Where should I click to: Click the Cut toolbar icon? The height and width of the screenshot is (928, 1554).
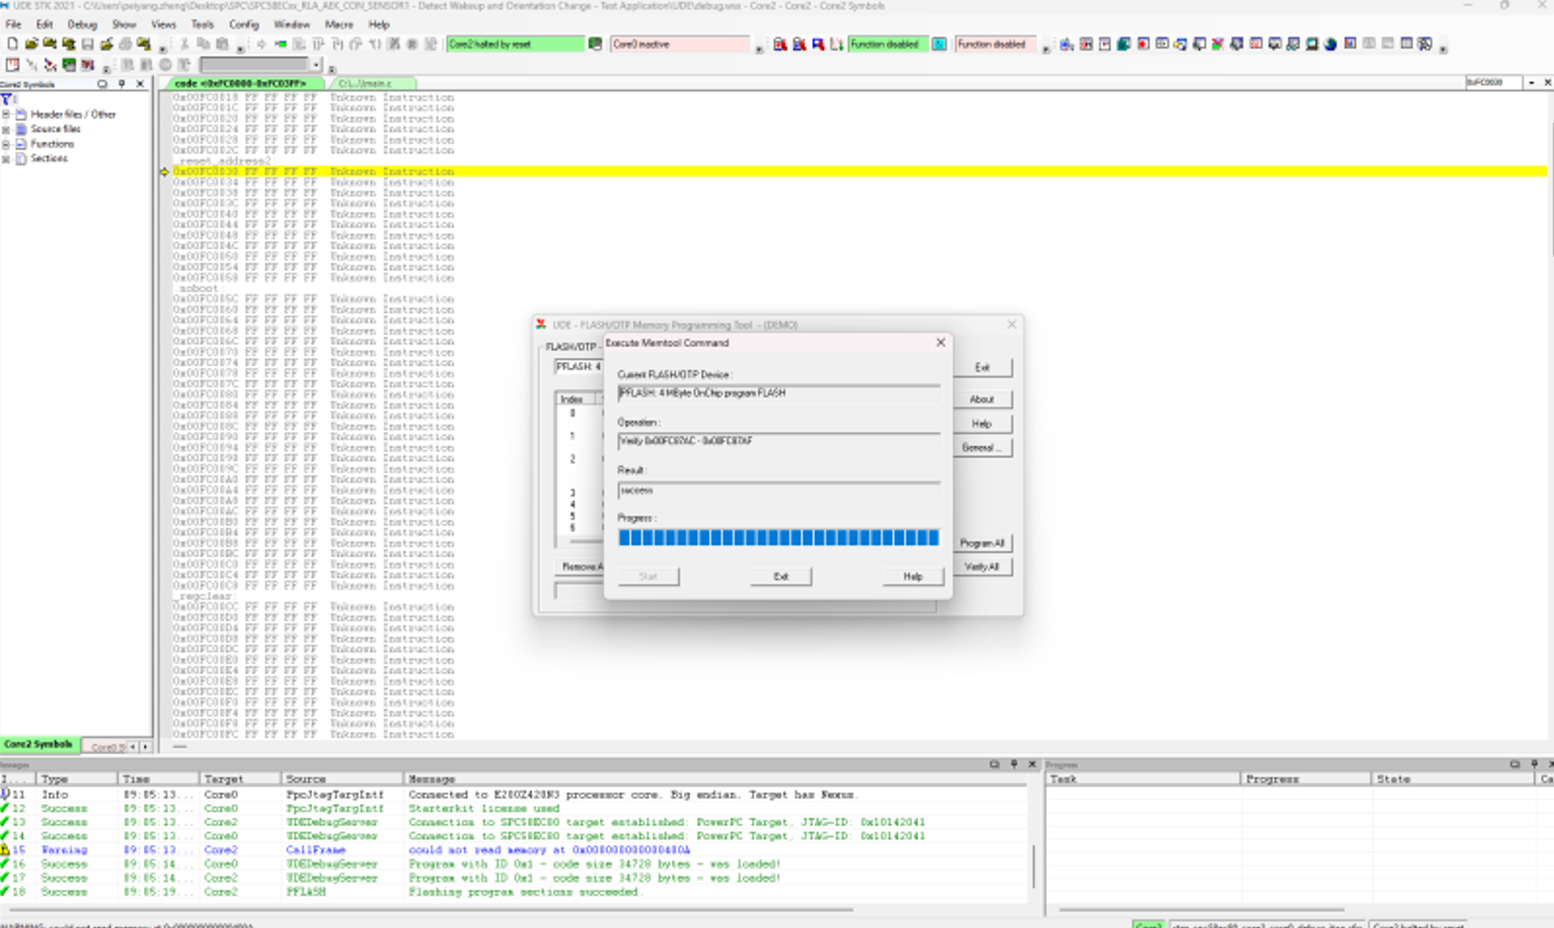pos(185,44)
